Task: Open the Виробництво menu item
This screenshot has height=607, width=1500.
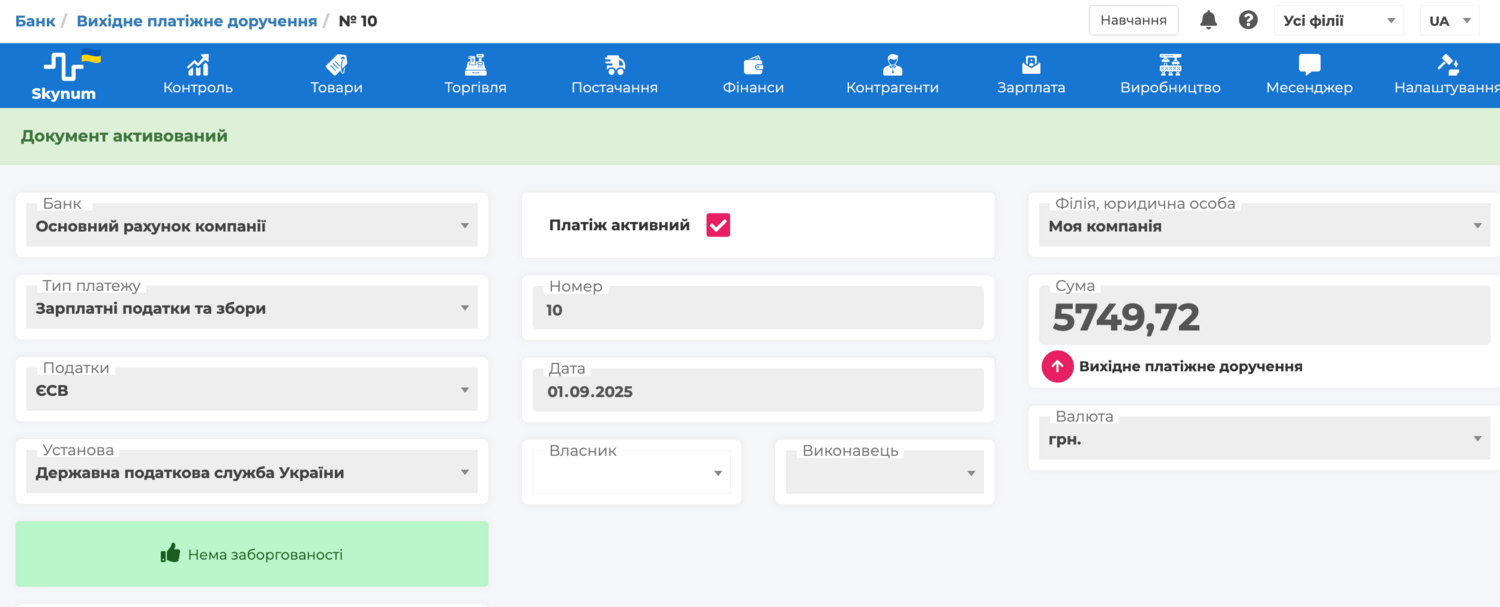Action: pos(1170,75)
